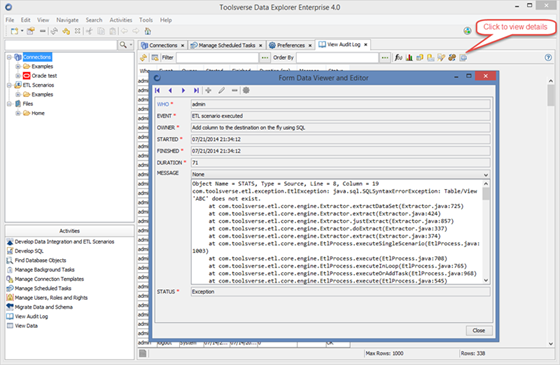Image resolution: width=560 pixels, height=365 pixels.
Task: Click the gray gear icon in viewer toolbar
Action: click(246, 90)
